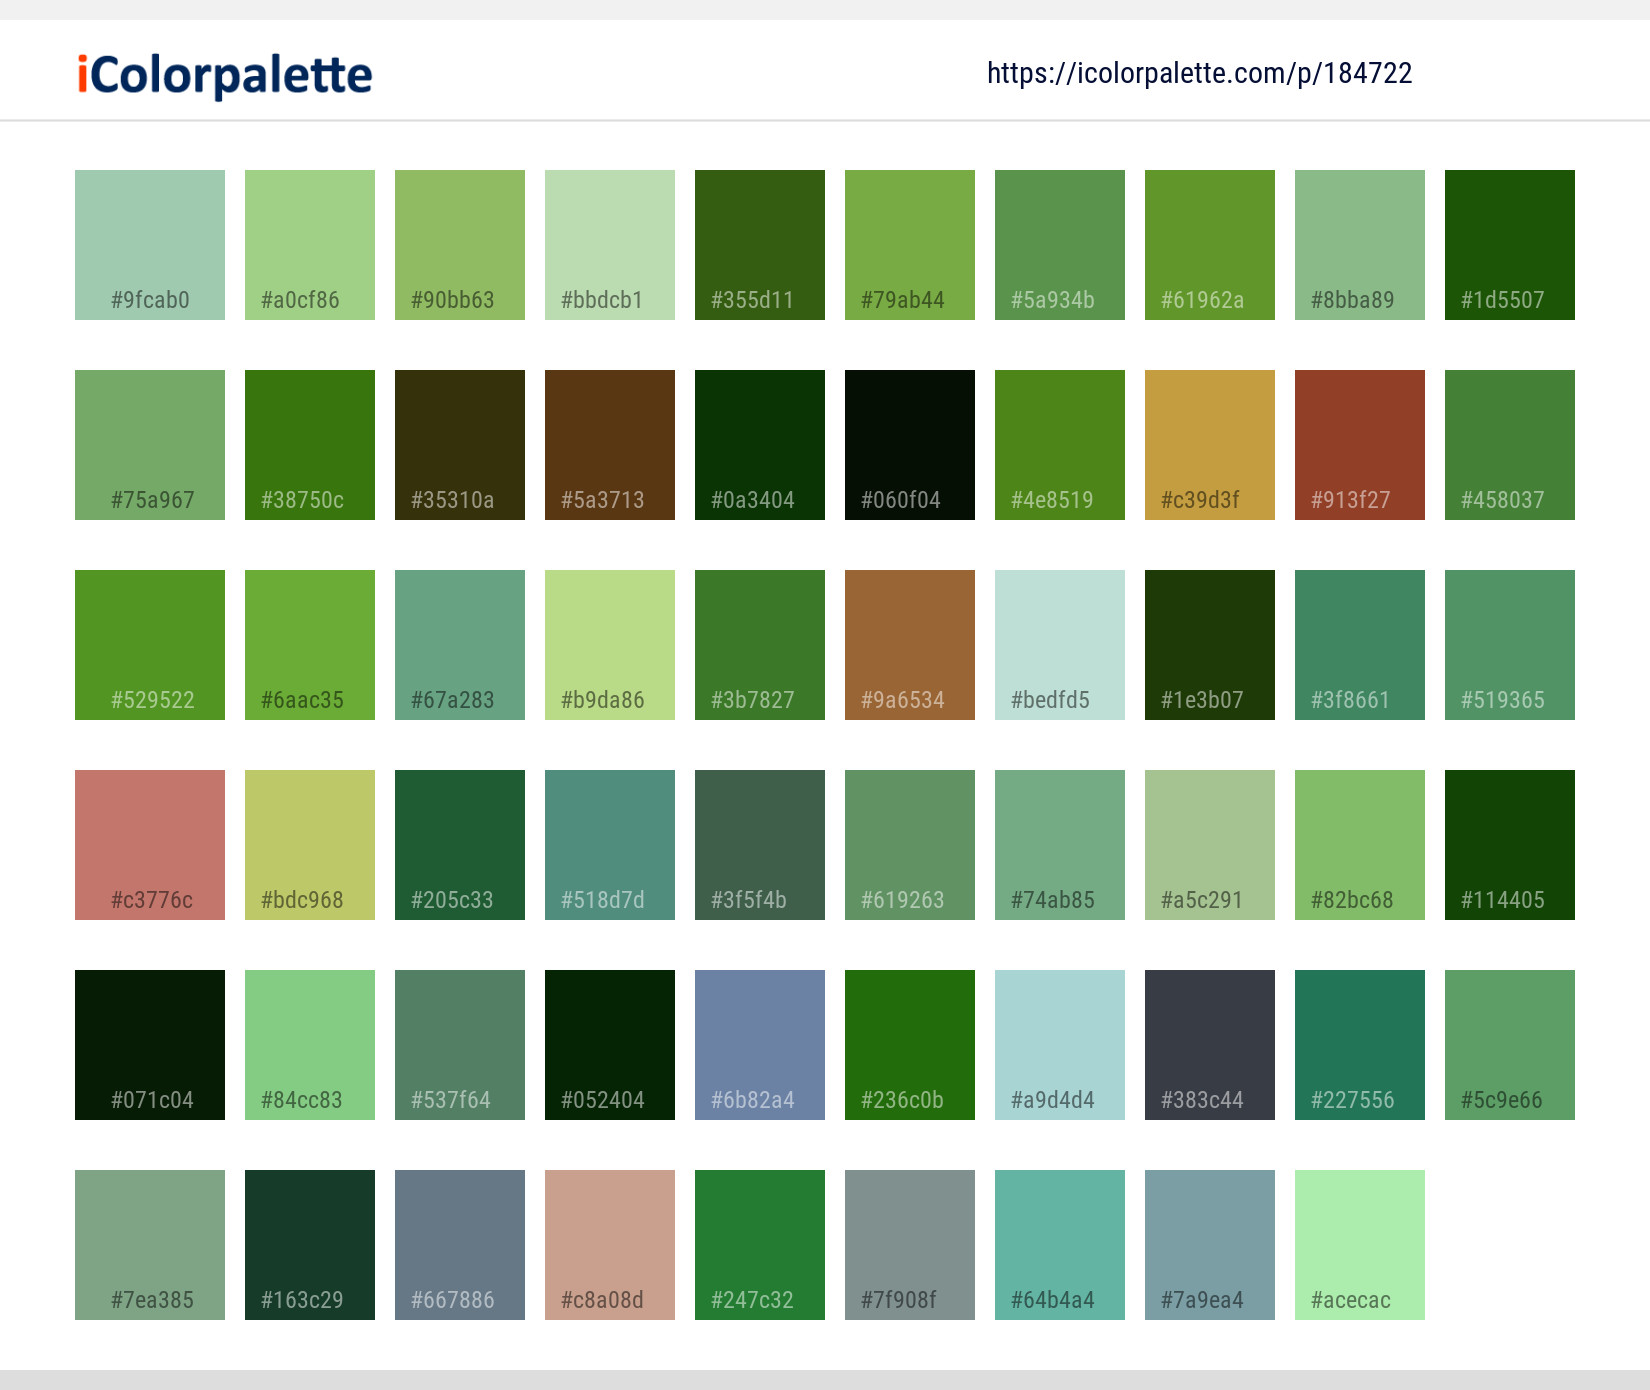The image size is (1650, 1390).
Task: Click the #8bba89 swatch
Action: click(1360, 245)
